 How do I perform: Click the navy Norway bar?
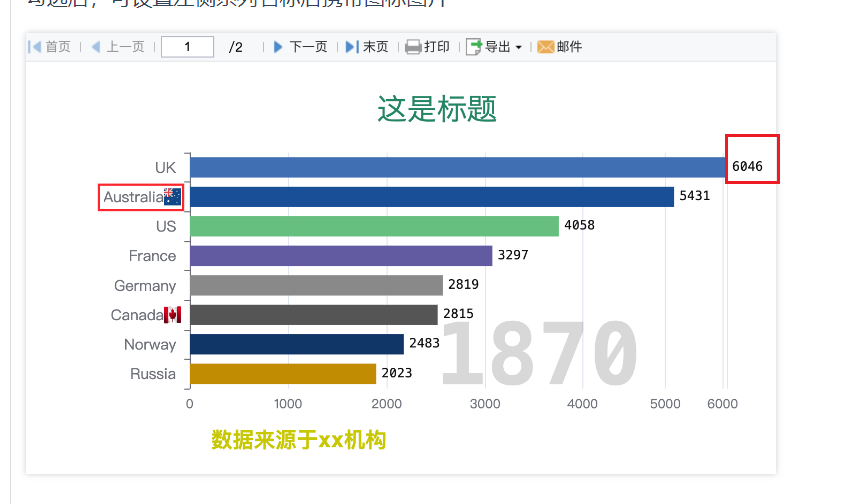[x=297, y=344]
